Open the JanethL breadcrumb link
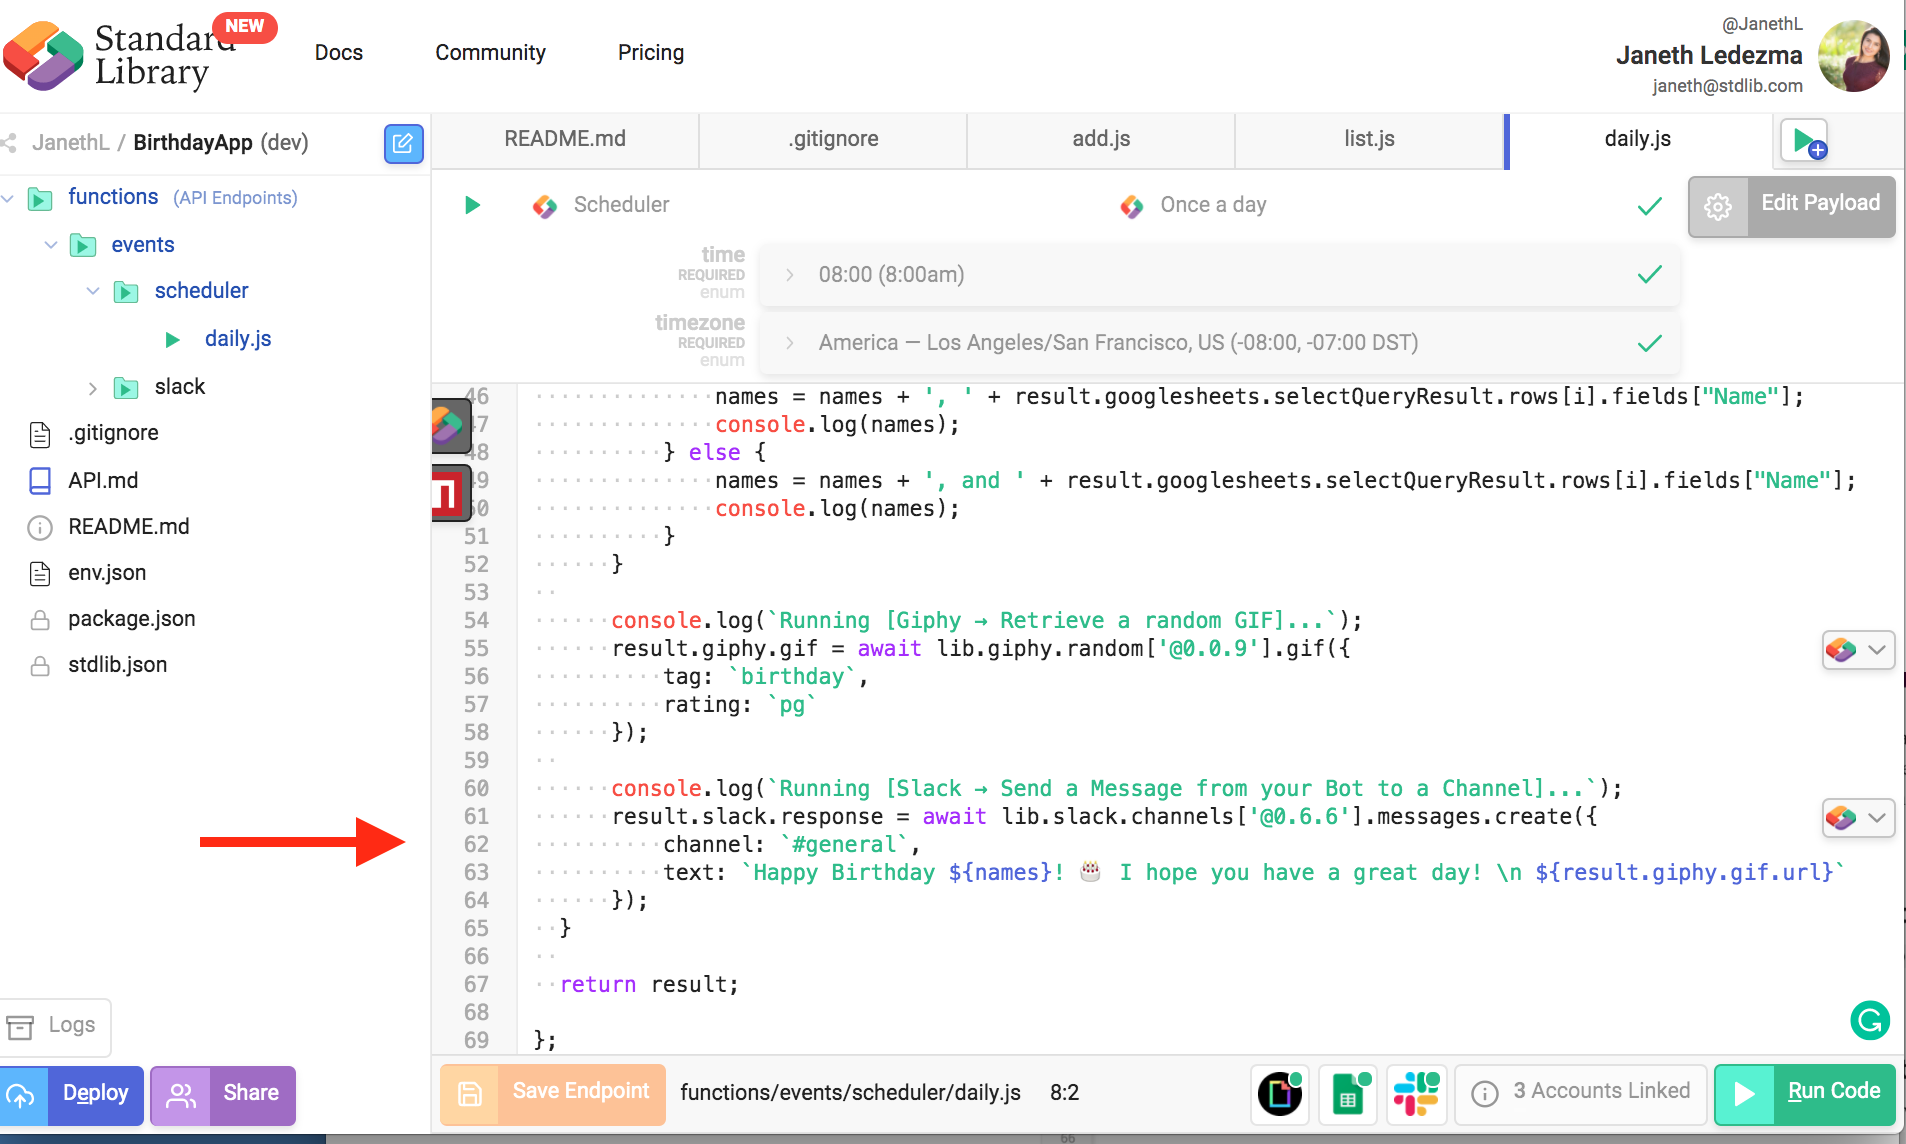Viewport: 1906px width, 1144px height. 70,143
